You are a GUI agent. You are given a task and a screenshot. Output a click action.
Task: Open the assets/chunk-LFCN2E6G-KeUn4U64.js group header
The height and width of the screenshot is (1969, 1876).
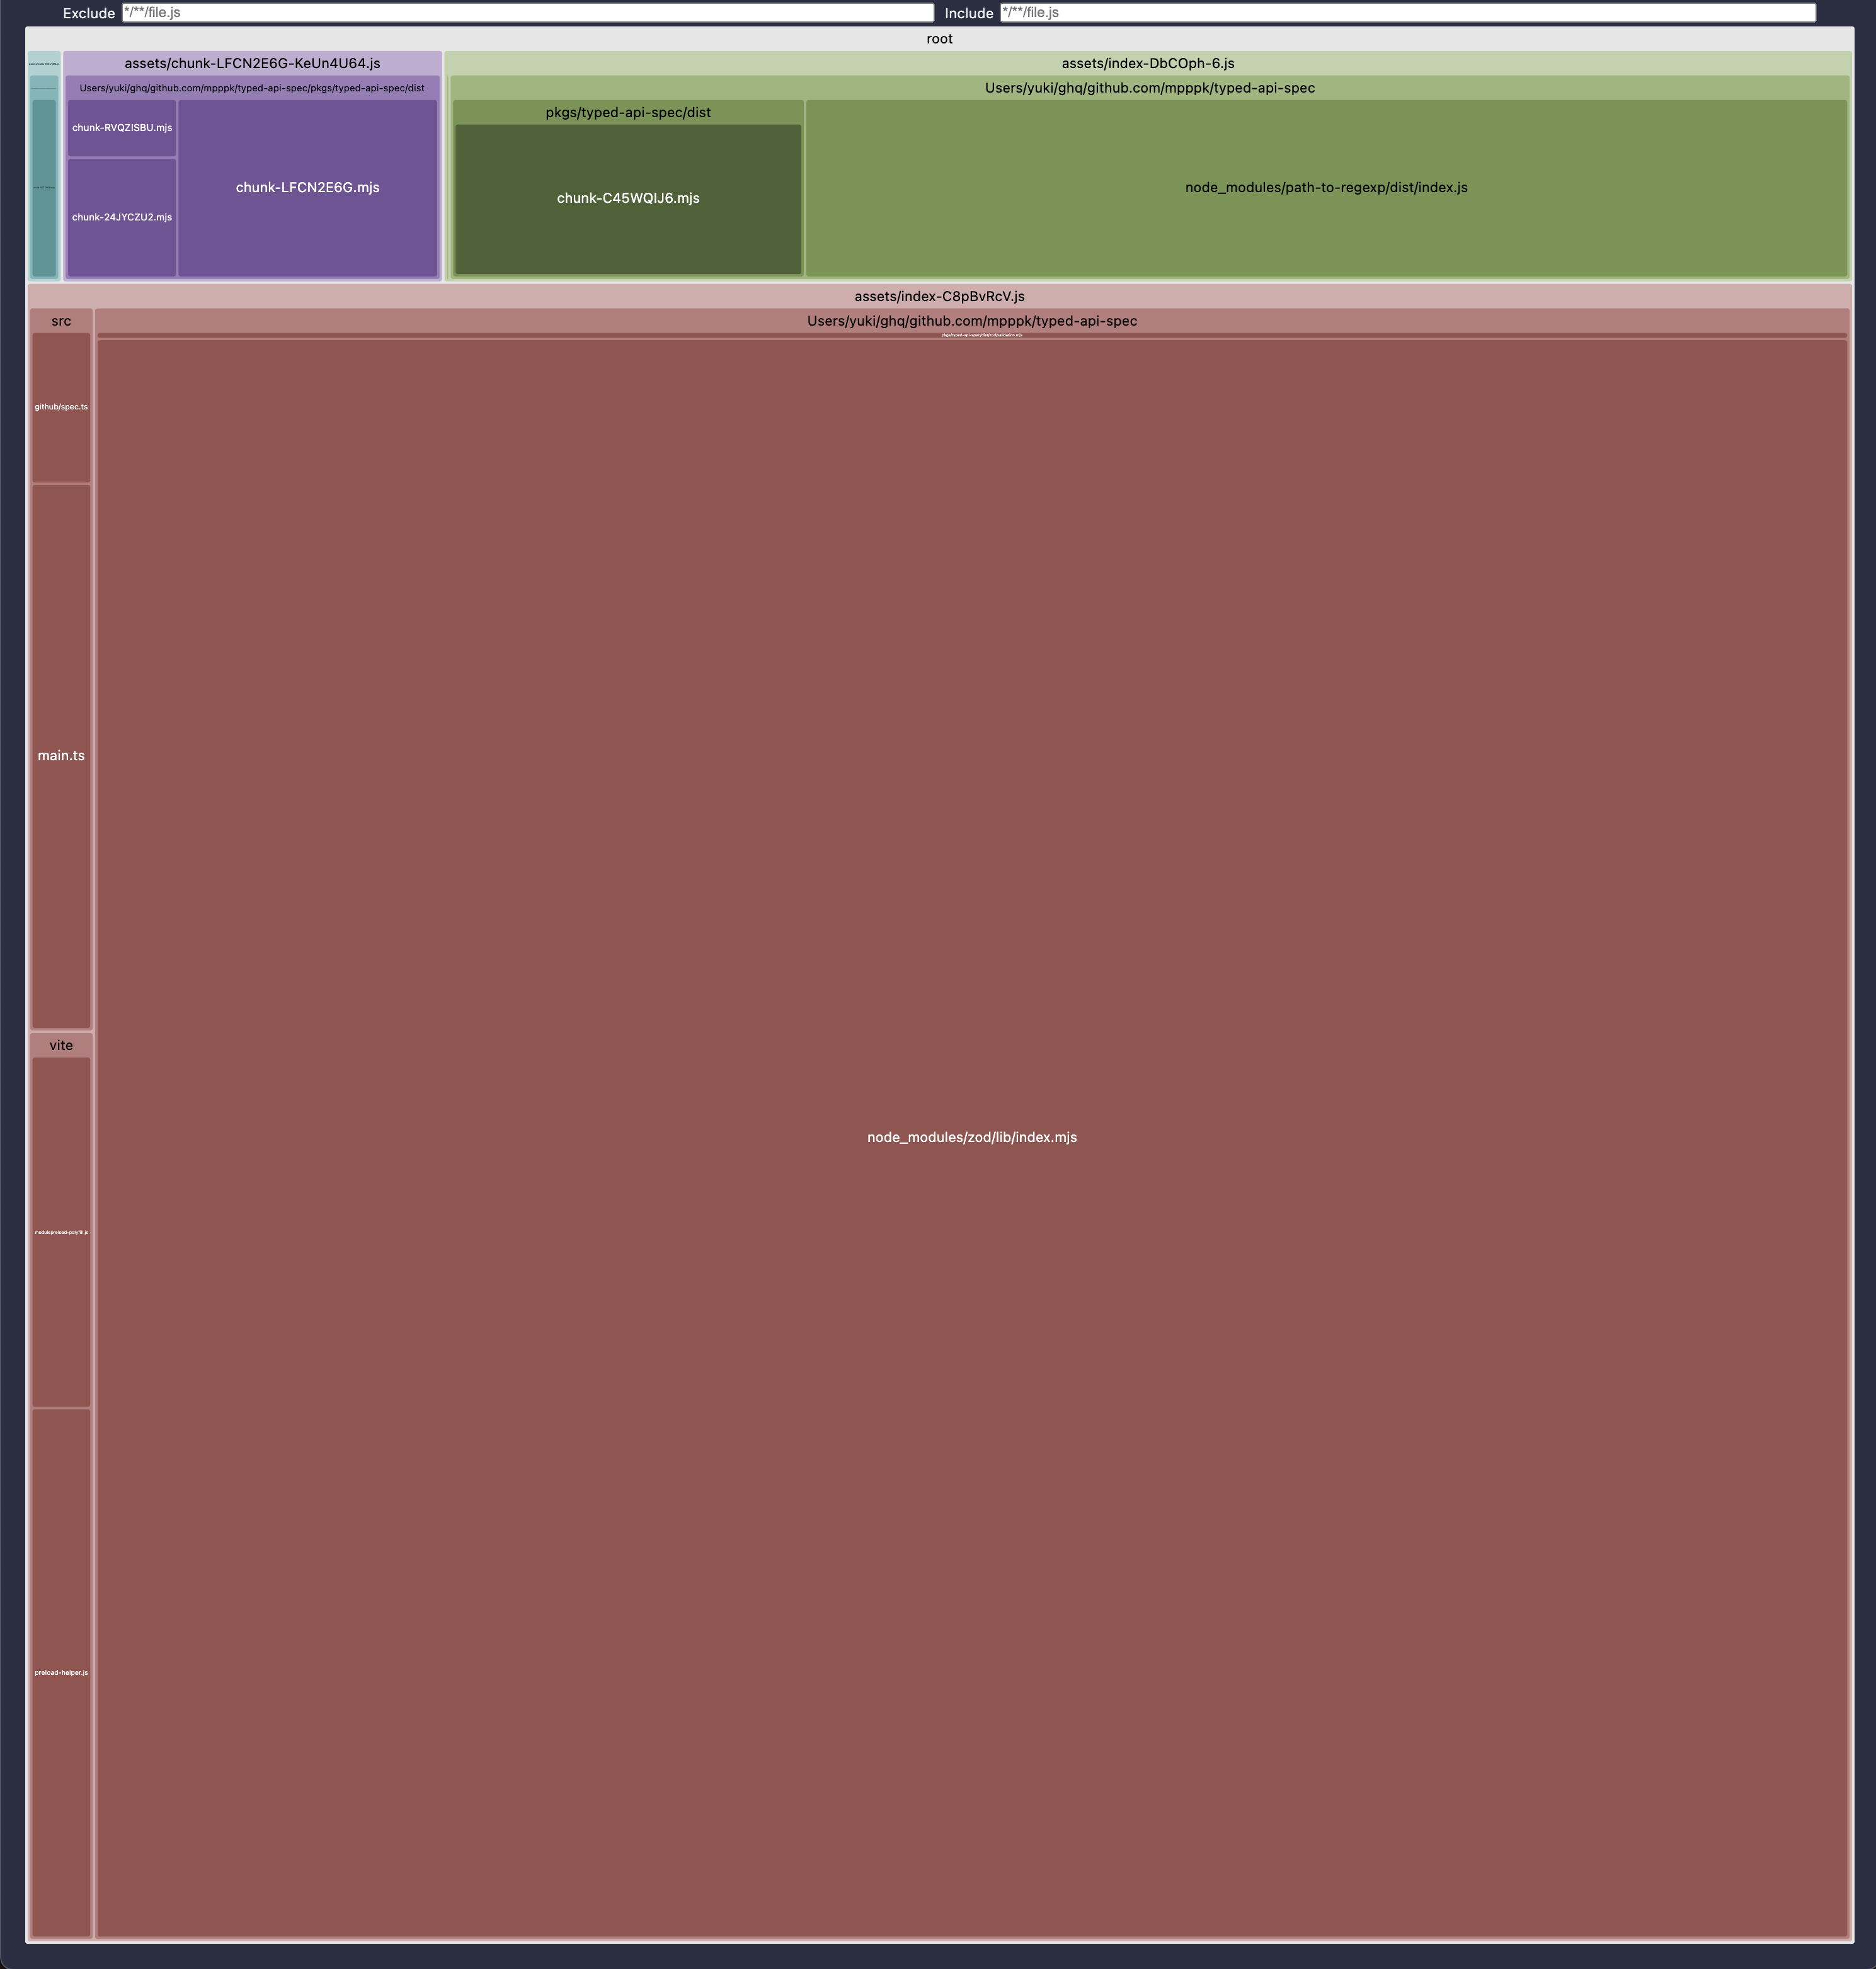252,63
